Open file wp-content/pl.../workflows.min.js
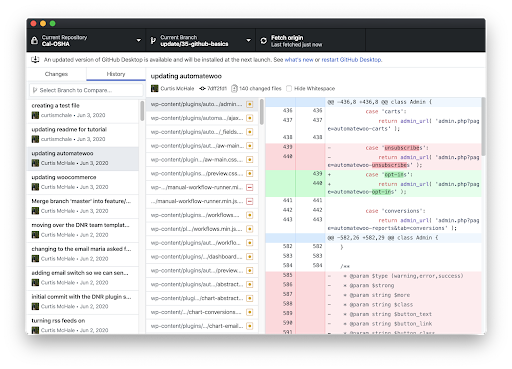This screenshot has height=369, width=512. coord(202,229)
